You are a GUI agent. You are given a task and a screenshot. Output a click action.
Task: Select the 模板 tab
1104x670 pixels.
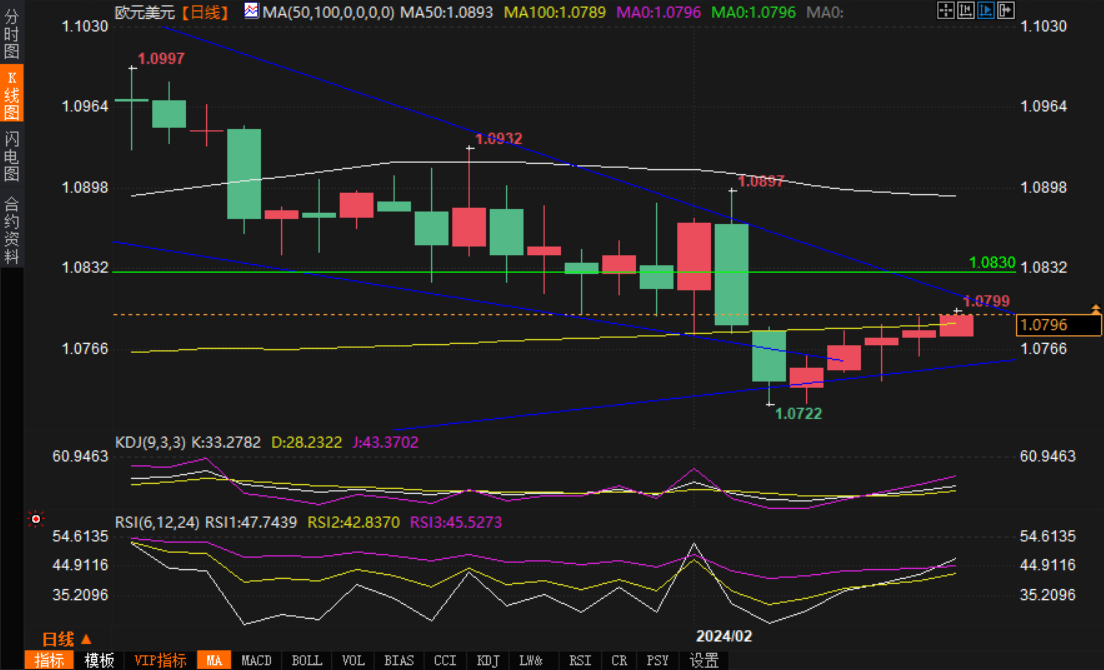click(x=99, y=660)
